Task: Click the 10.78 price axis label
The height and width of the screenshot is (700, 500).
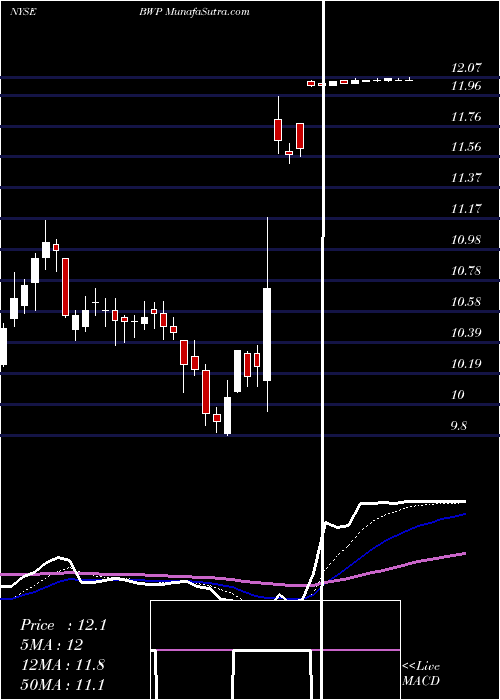Action: point(467,271)
